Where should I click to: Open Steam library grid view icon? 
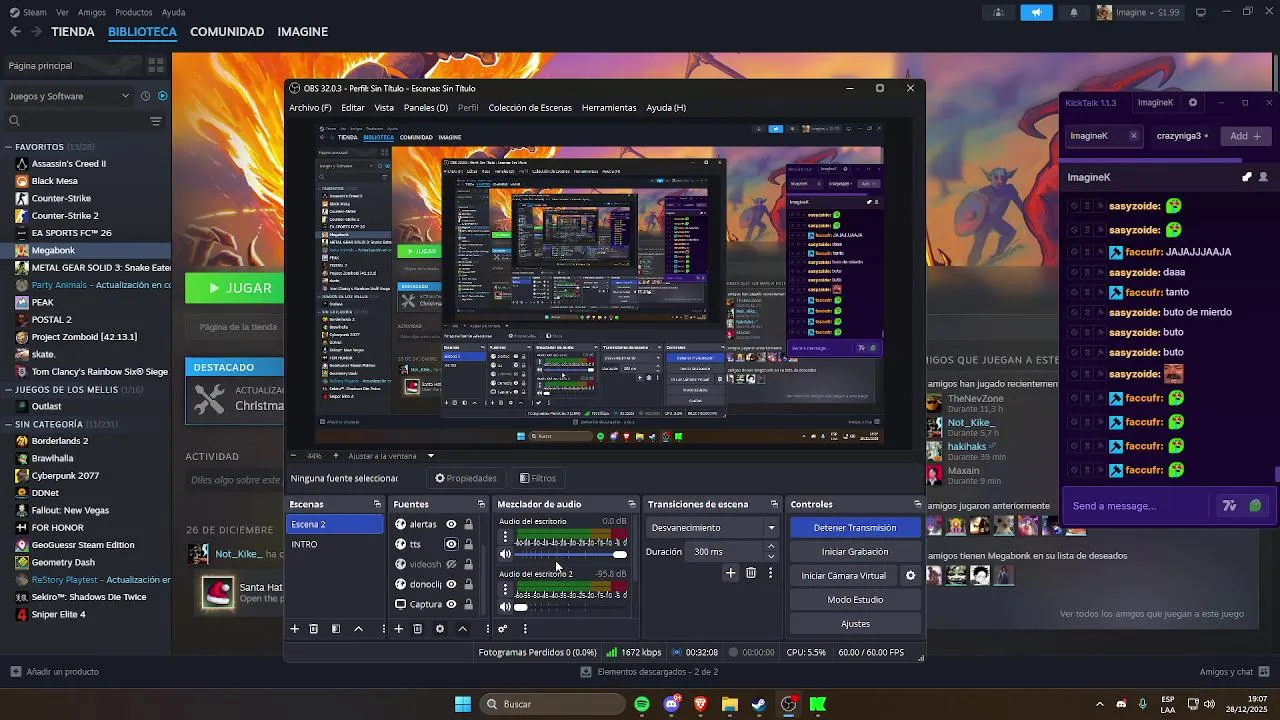(156, 66)
